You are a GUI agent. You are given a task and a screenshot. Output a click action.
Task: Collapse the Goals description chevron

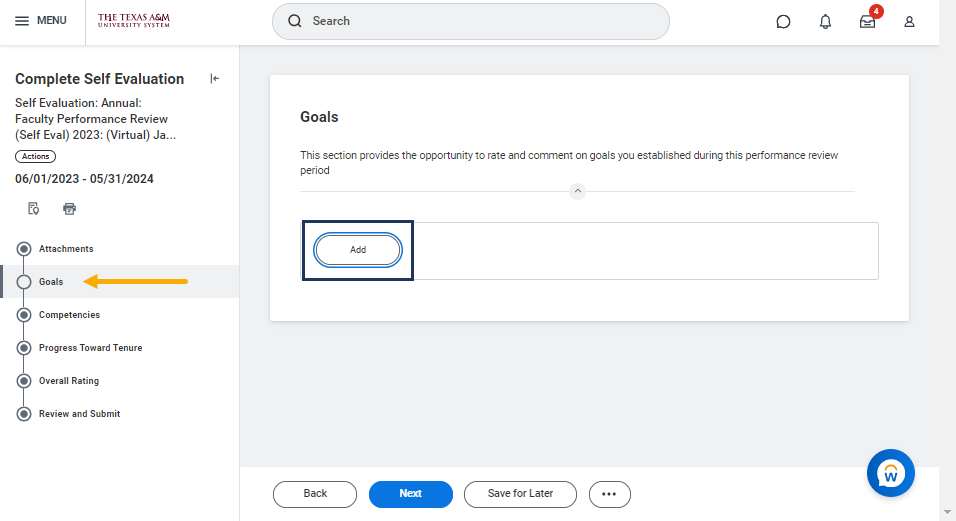pos(577,191)
